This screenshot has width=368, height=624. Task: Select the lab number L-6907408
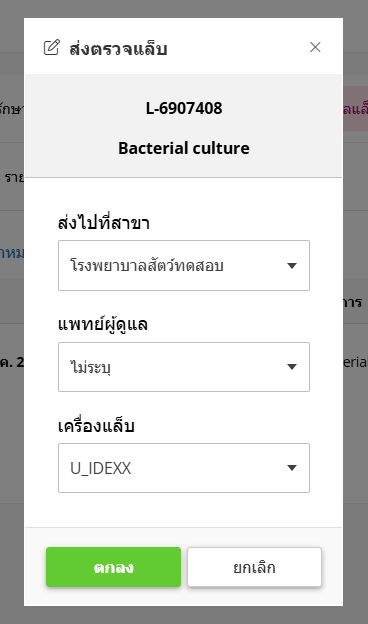[184, 108]
